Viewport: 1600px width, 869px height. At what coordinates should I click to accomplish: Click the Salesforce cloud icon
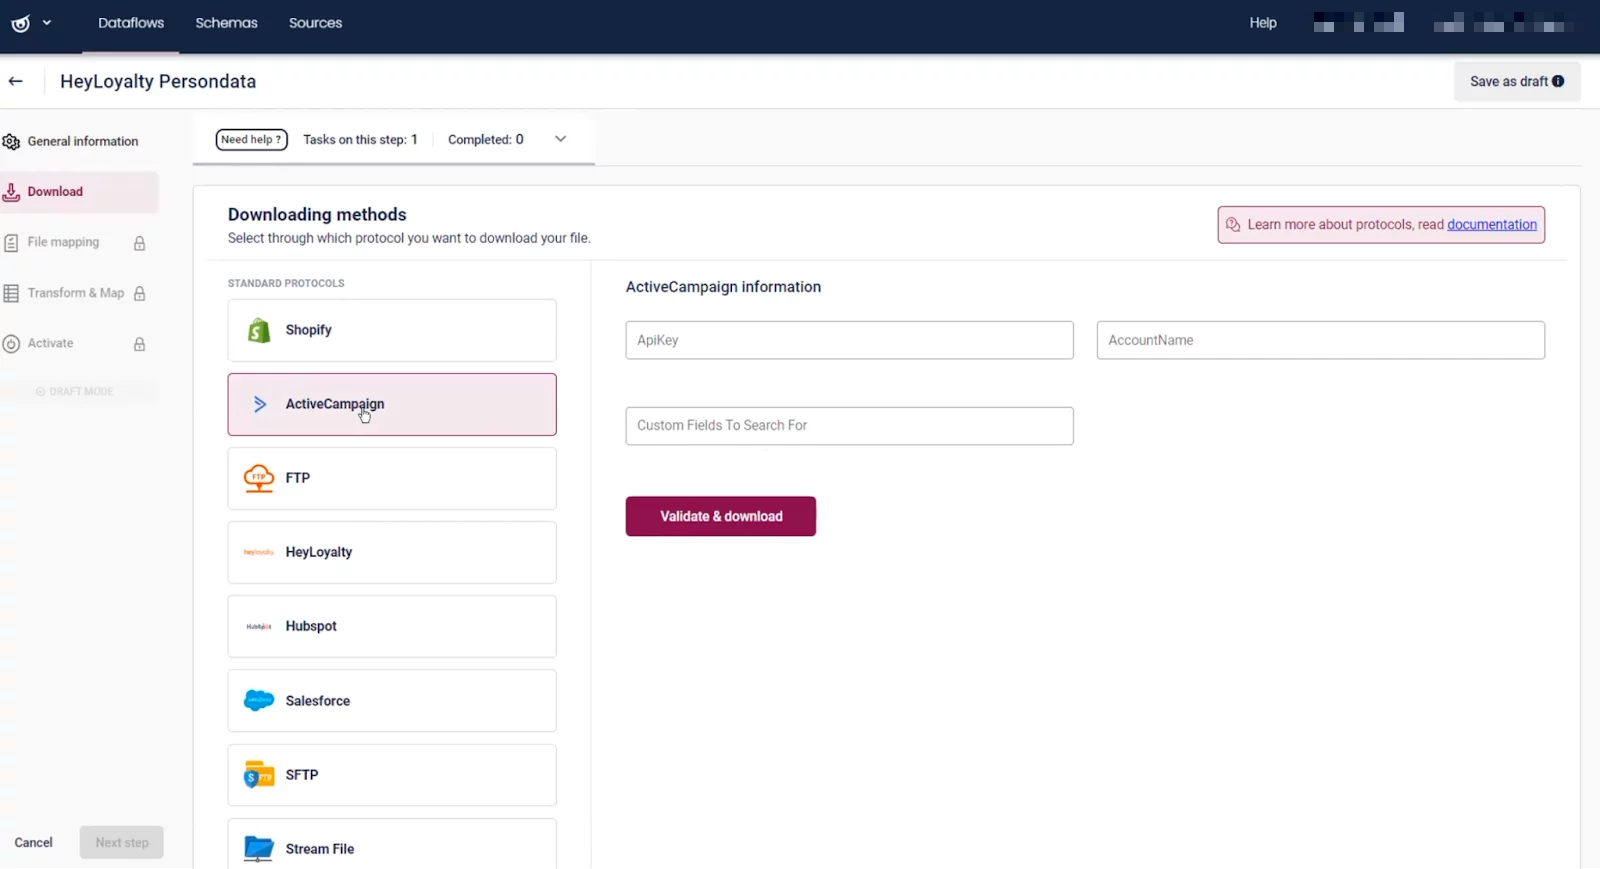pyautogui.click(x=259, y=701)
